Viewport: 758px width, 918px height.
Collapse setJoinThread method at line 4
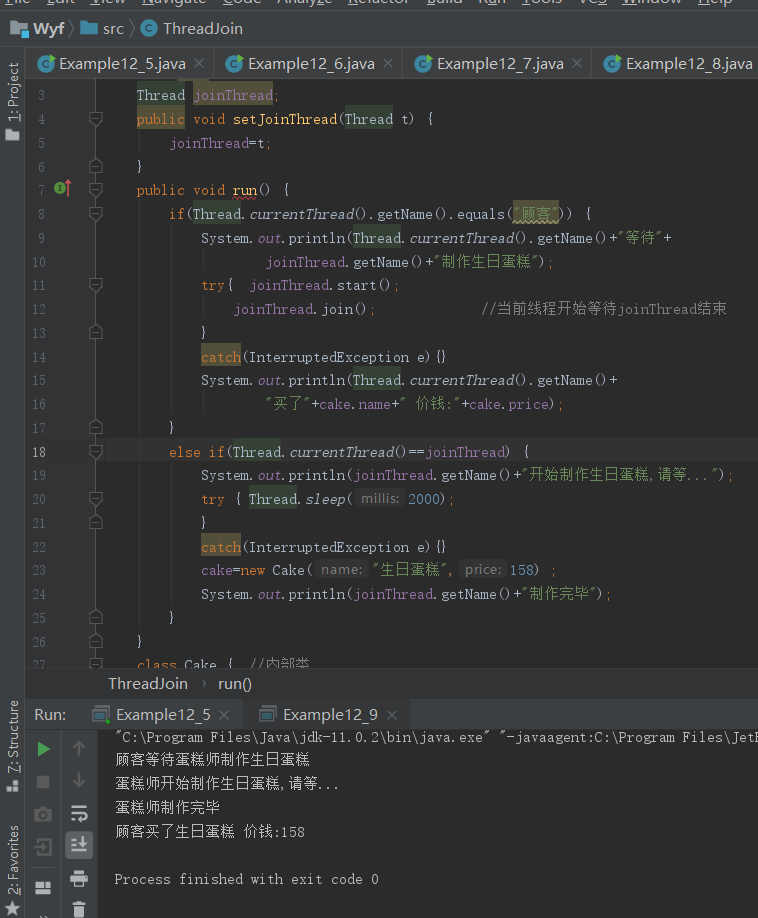click(96, 119)
